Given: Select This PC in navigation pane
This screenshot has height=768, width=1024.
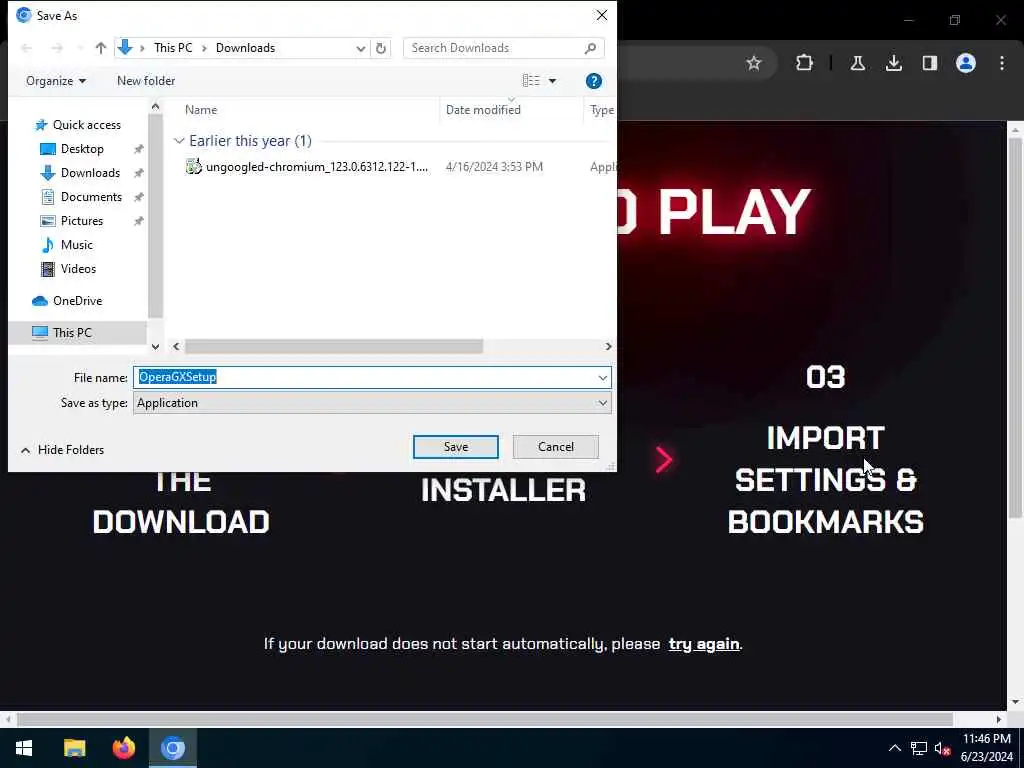Looking at the screenshot, I should tap(78, 332).
